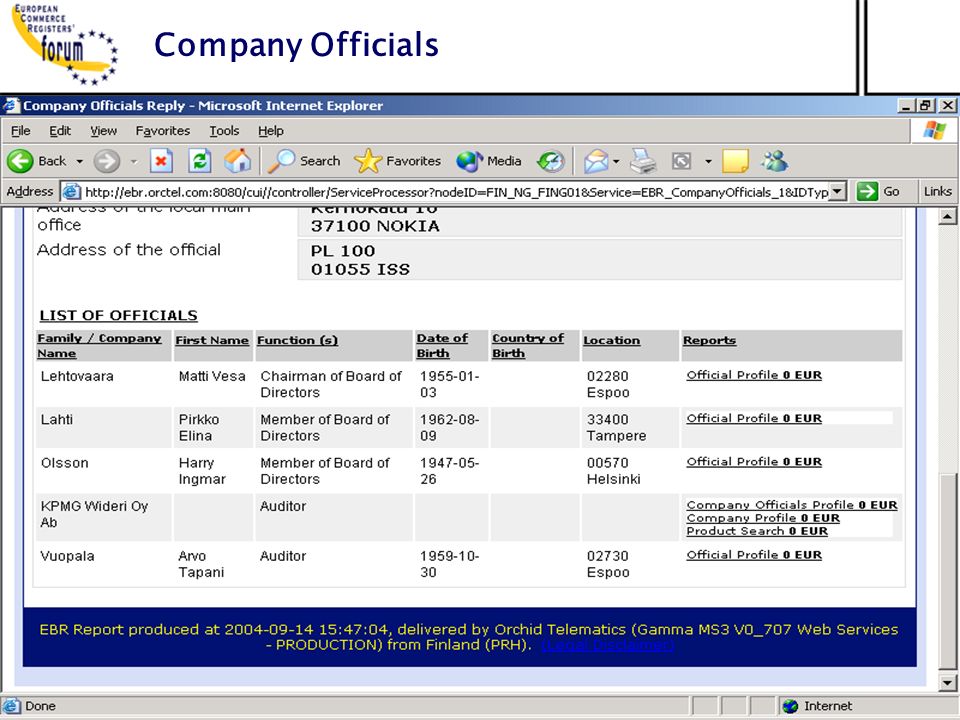Expand the Forward button history dropdown

pos(133,162)
